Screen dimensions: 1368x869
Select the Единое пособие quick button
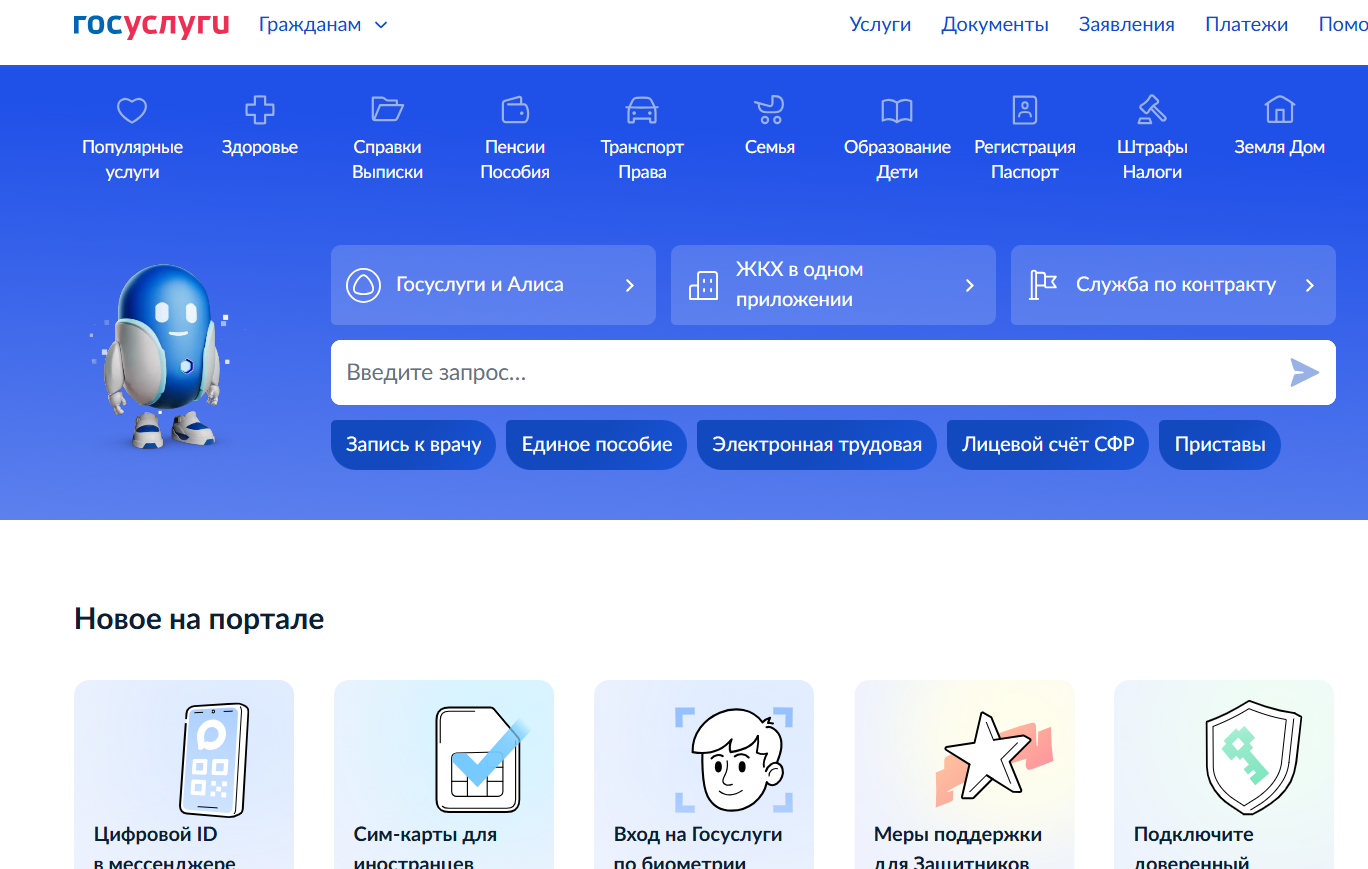tap(596, 445)
